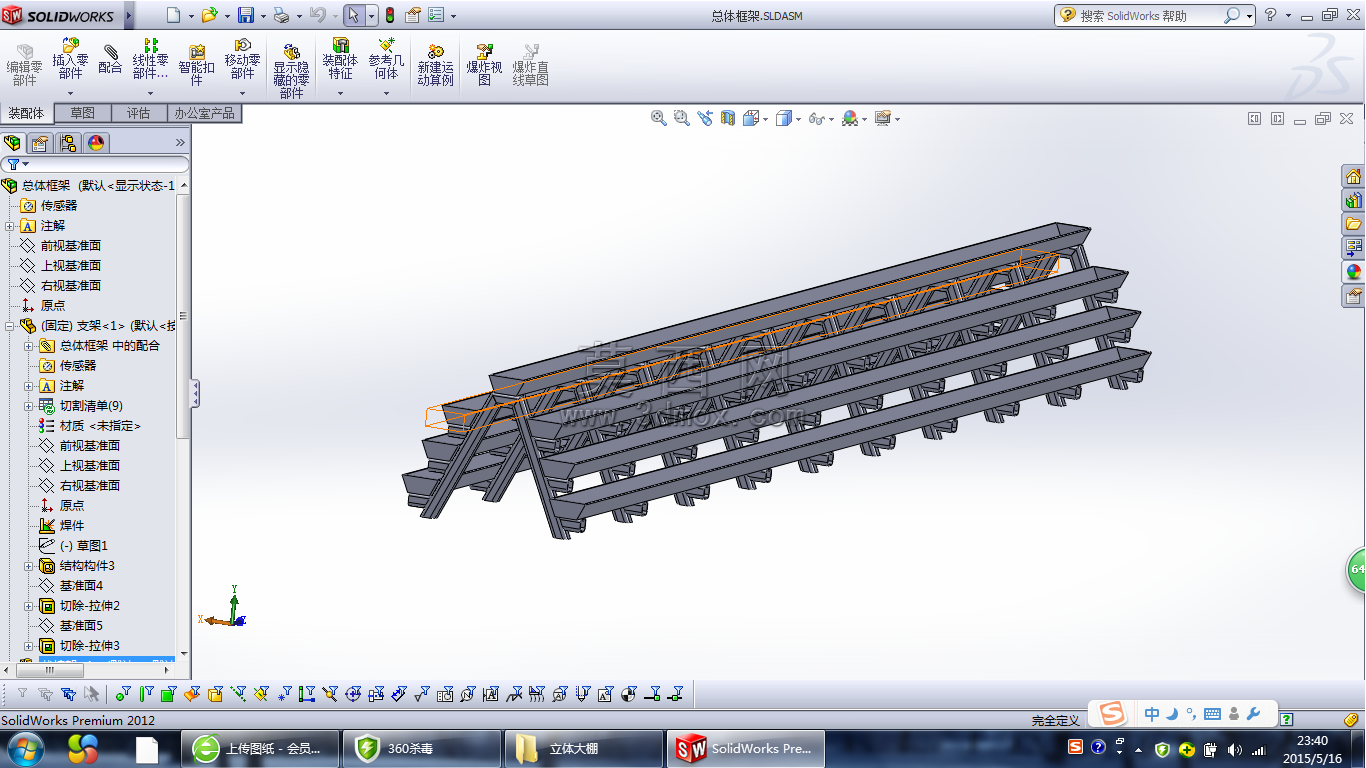Open the SolidWorks menu flyout arrow

click(x=129, y=15)
